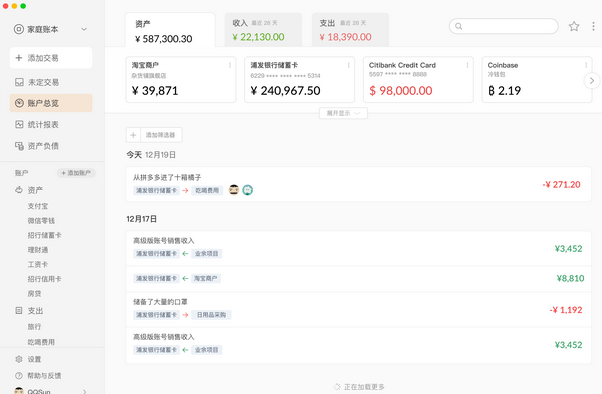Image resolution: width=602 pixels, height=394 pixels.
Task: Click the 资产负债 icon
Action: (x=19, y=146)
